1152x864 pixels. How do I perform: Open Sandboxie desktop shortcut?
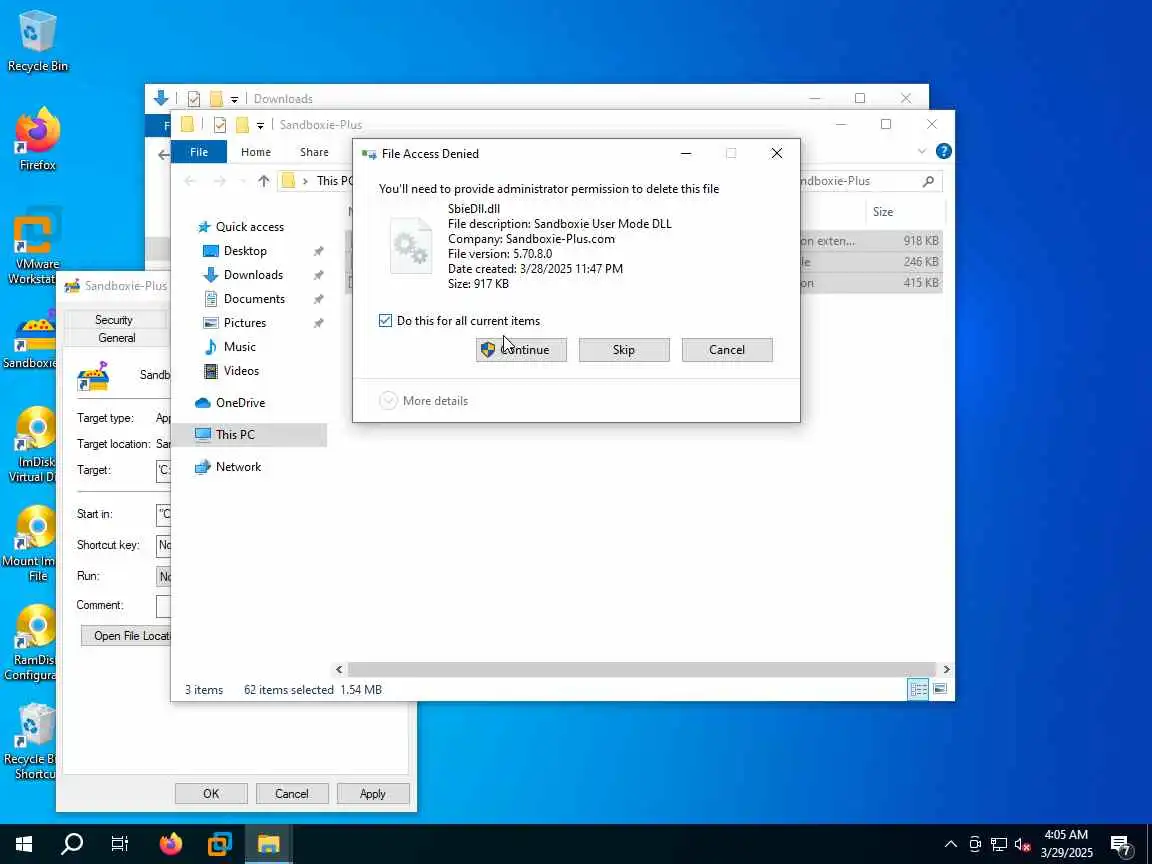tap(31, 339)
